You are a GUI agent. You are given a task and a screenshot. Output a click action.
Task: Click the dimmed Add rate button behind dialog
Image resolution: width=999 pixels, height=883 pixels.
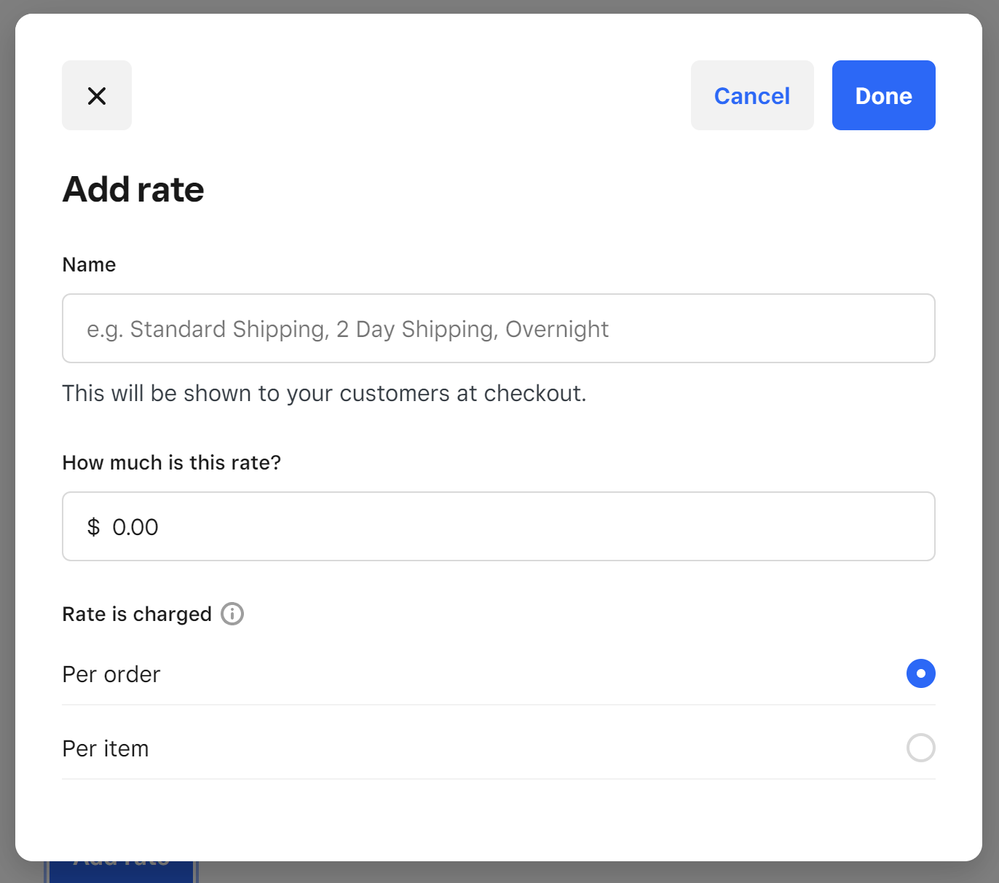click(122, 870)
